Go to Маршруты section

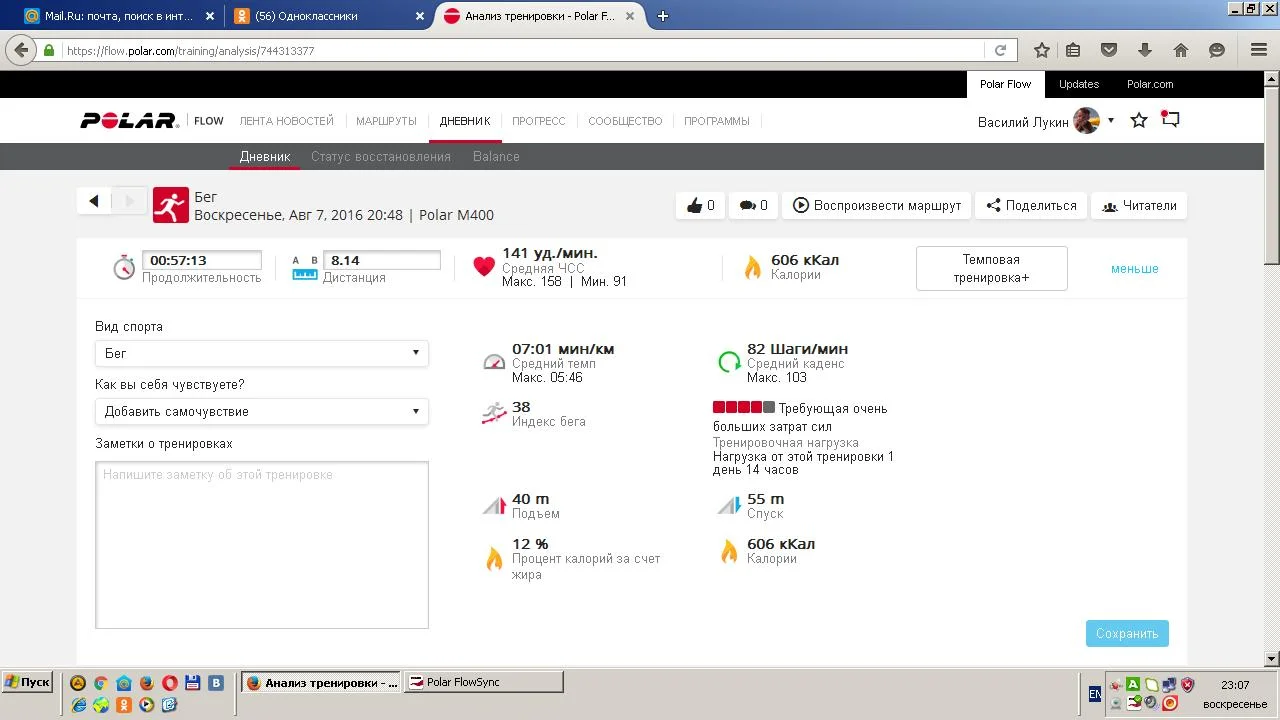386,121
